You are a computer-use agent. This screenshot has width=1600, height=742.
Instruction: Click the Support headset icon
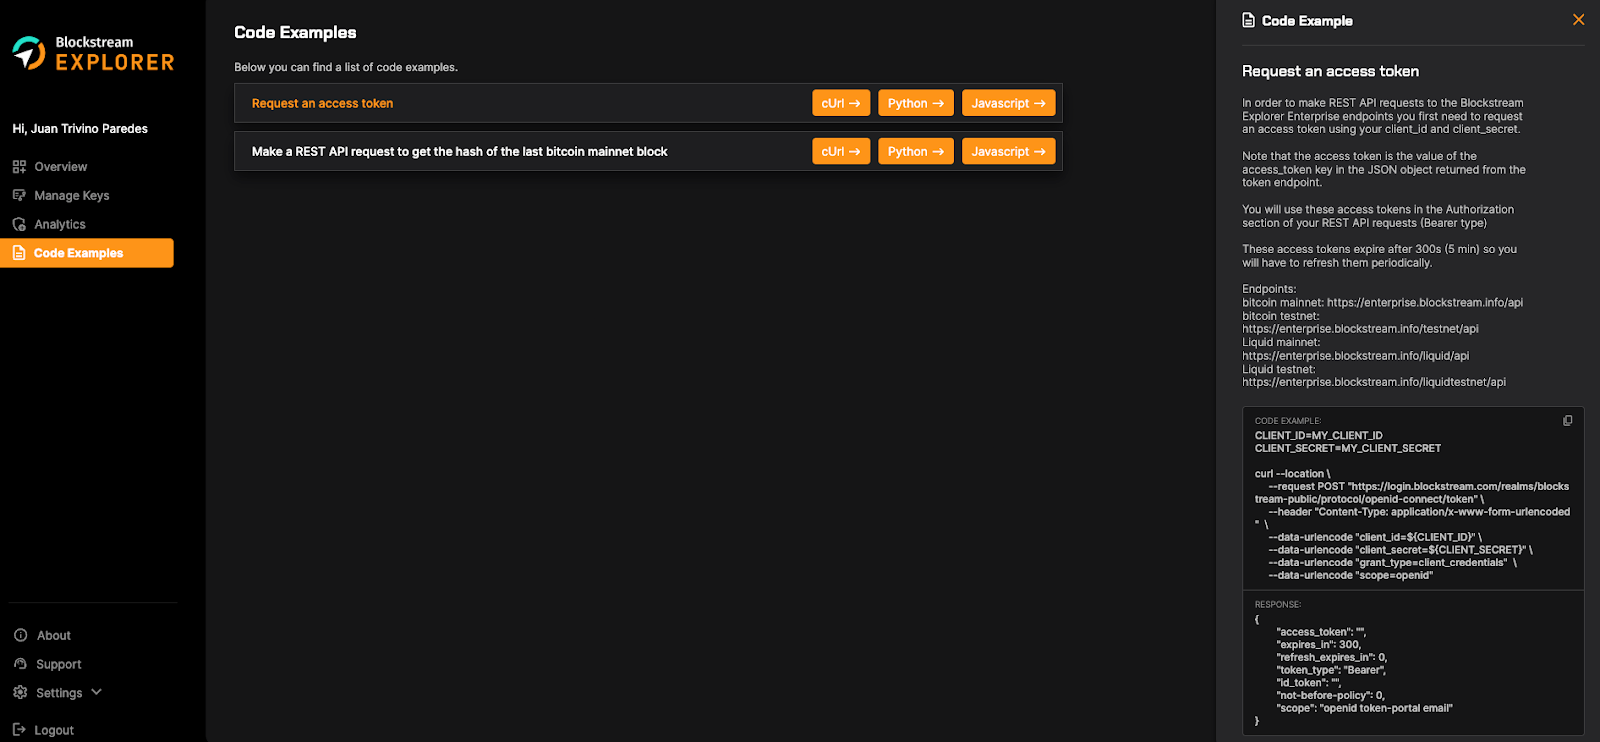point(20,664)
